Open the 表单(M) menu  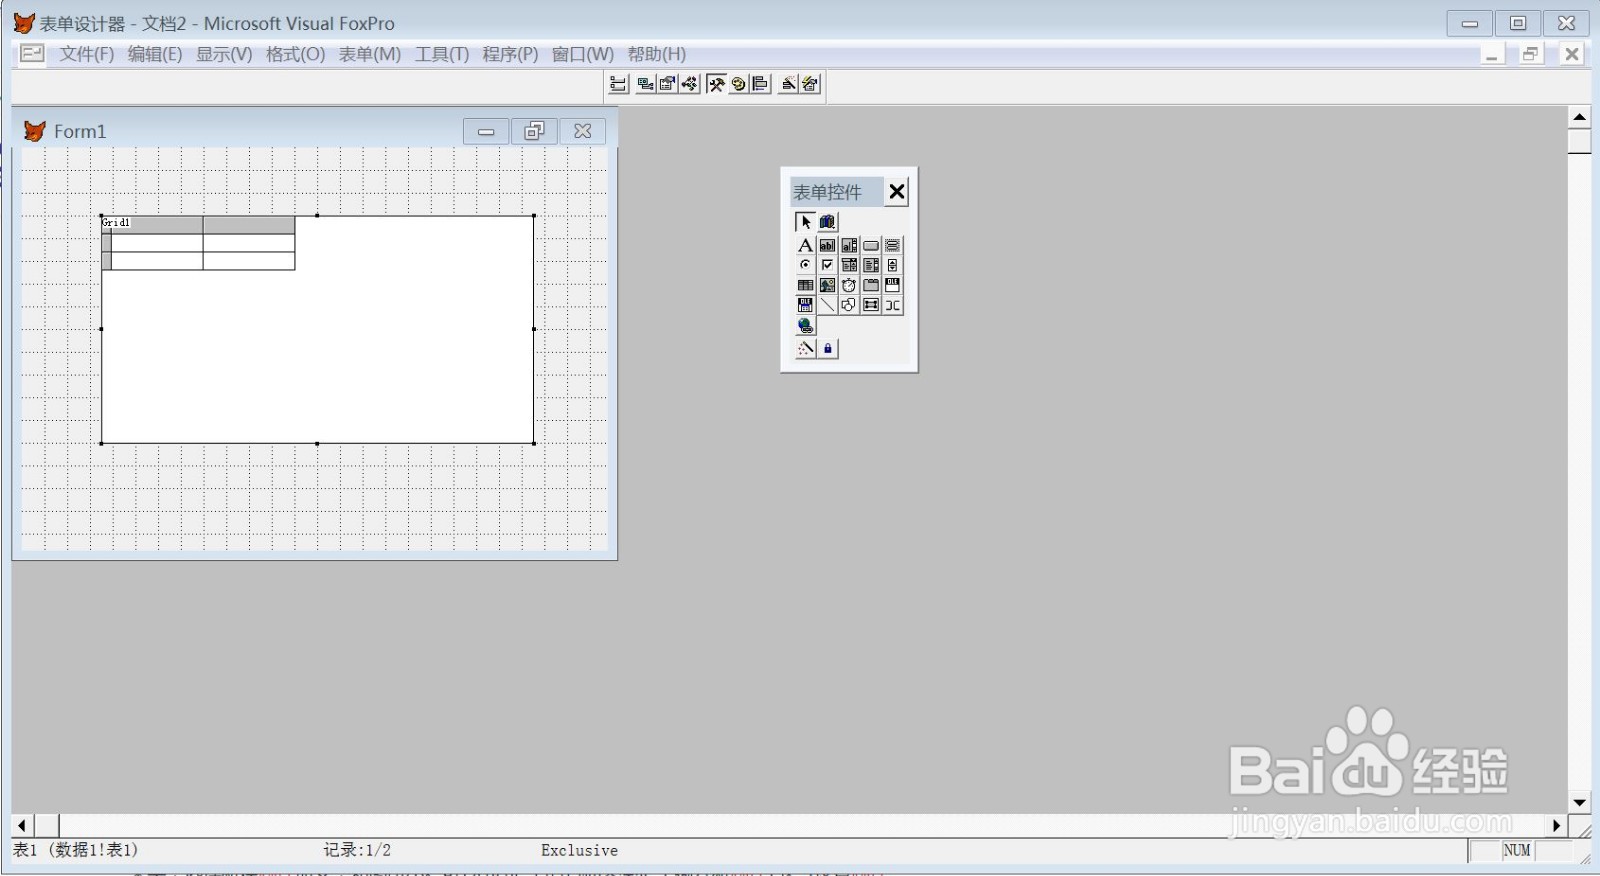click(x=370, y=54)
